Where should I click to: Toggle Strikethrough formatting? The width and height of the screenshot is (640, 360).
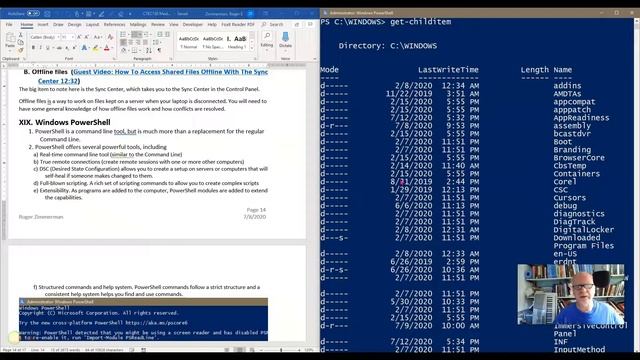59,48
